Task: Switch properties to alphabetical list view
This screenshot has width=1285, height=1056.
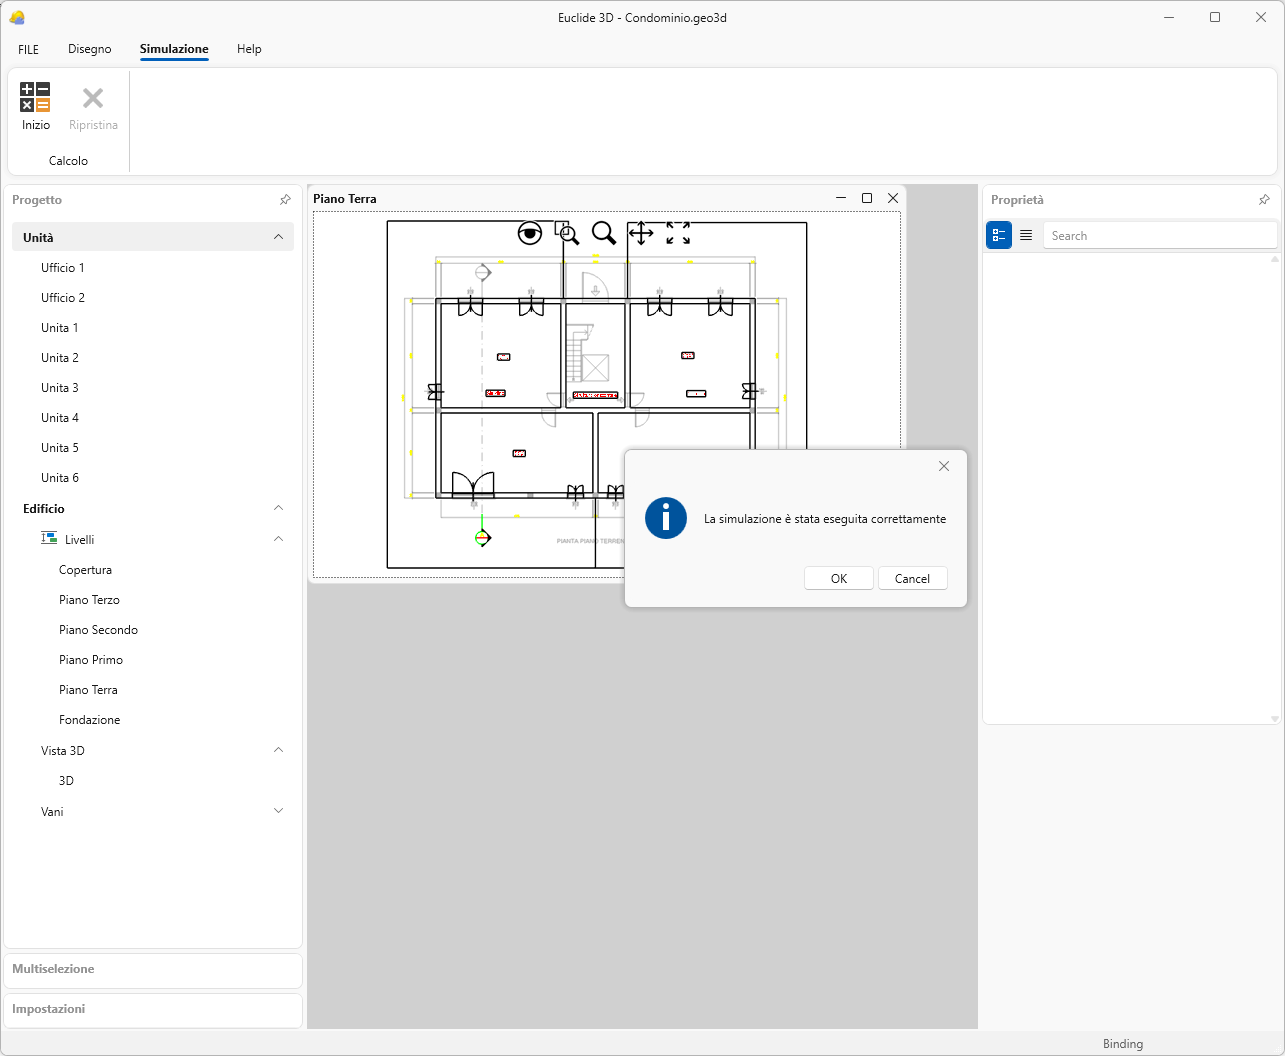Action: pyautogui.click(x=1026, y=236)
